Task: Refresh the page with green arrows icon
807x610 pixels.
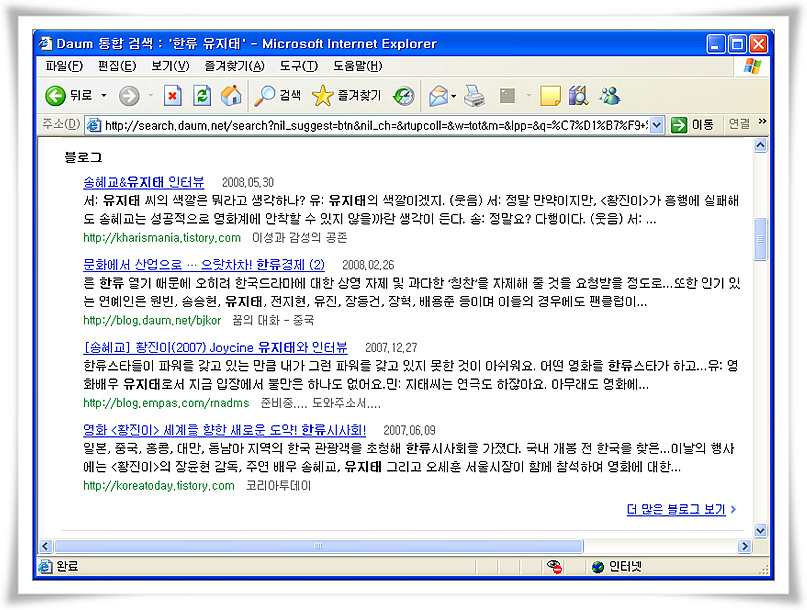Action: (x=202, y=96)
